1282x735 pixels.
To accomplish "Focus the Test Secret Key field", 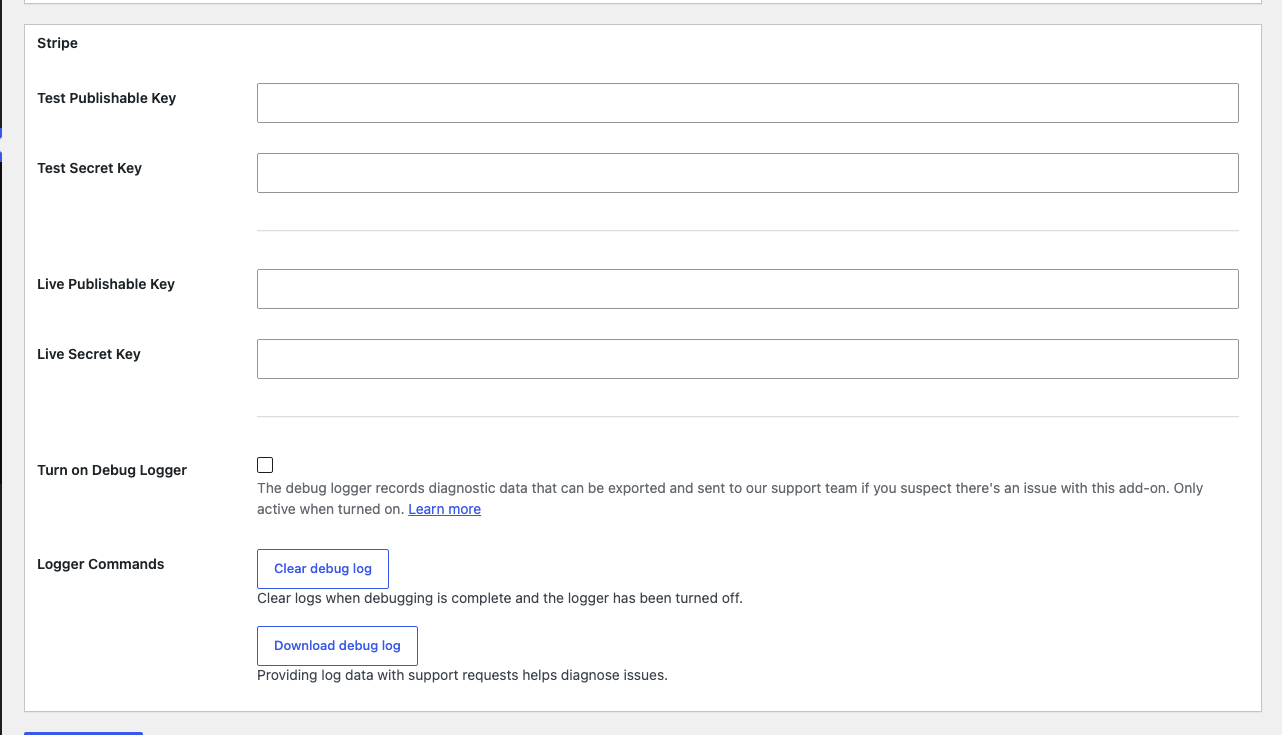I will point(747,173).
